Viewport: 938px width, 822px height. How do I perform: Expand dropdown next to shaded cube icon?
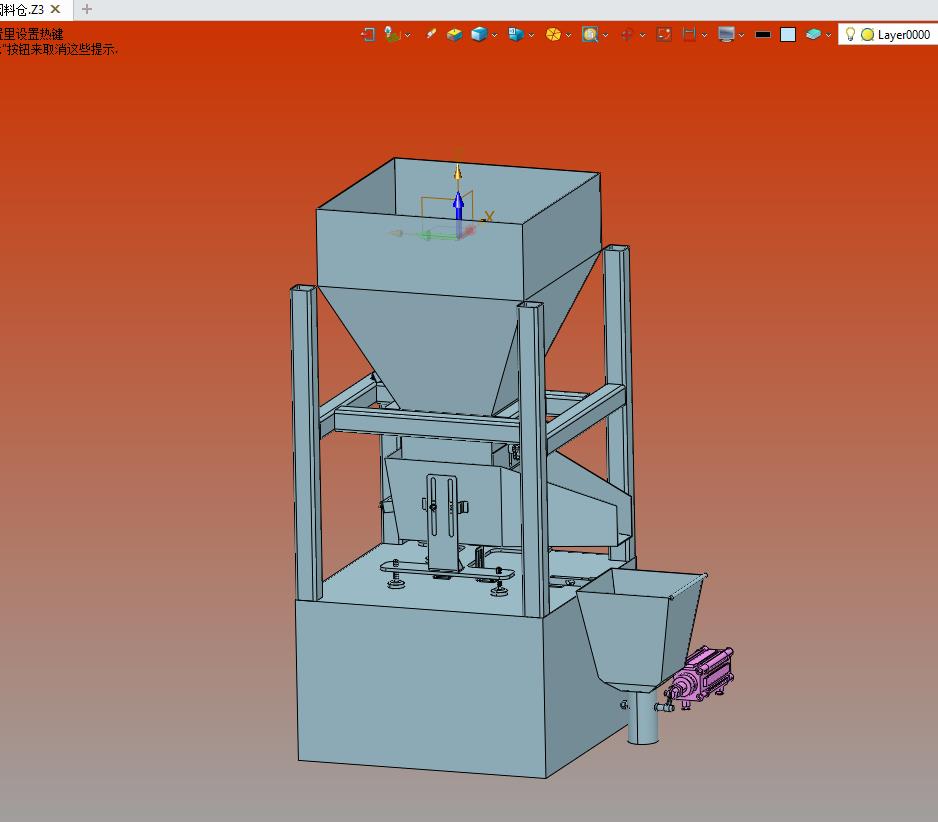pos(495,35)
